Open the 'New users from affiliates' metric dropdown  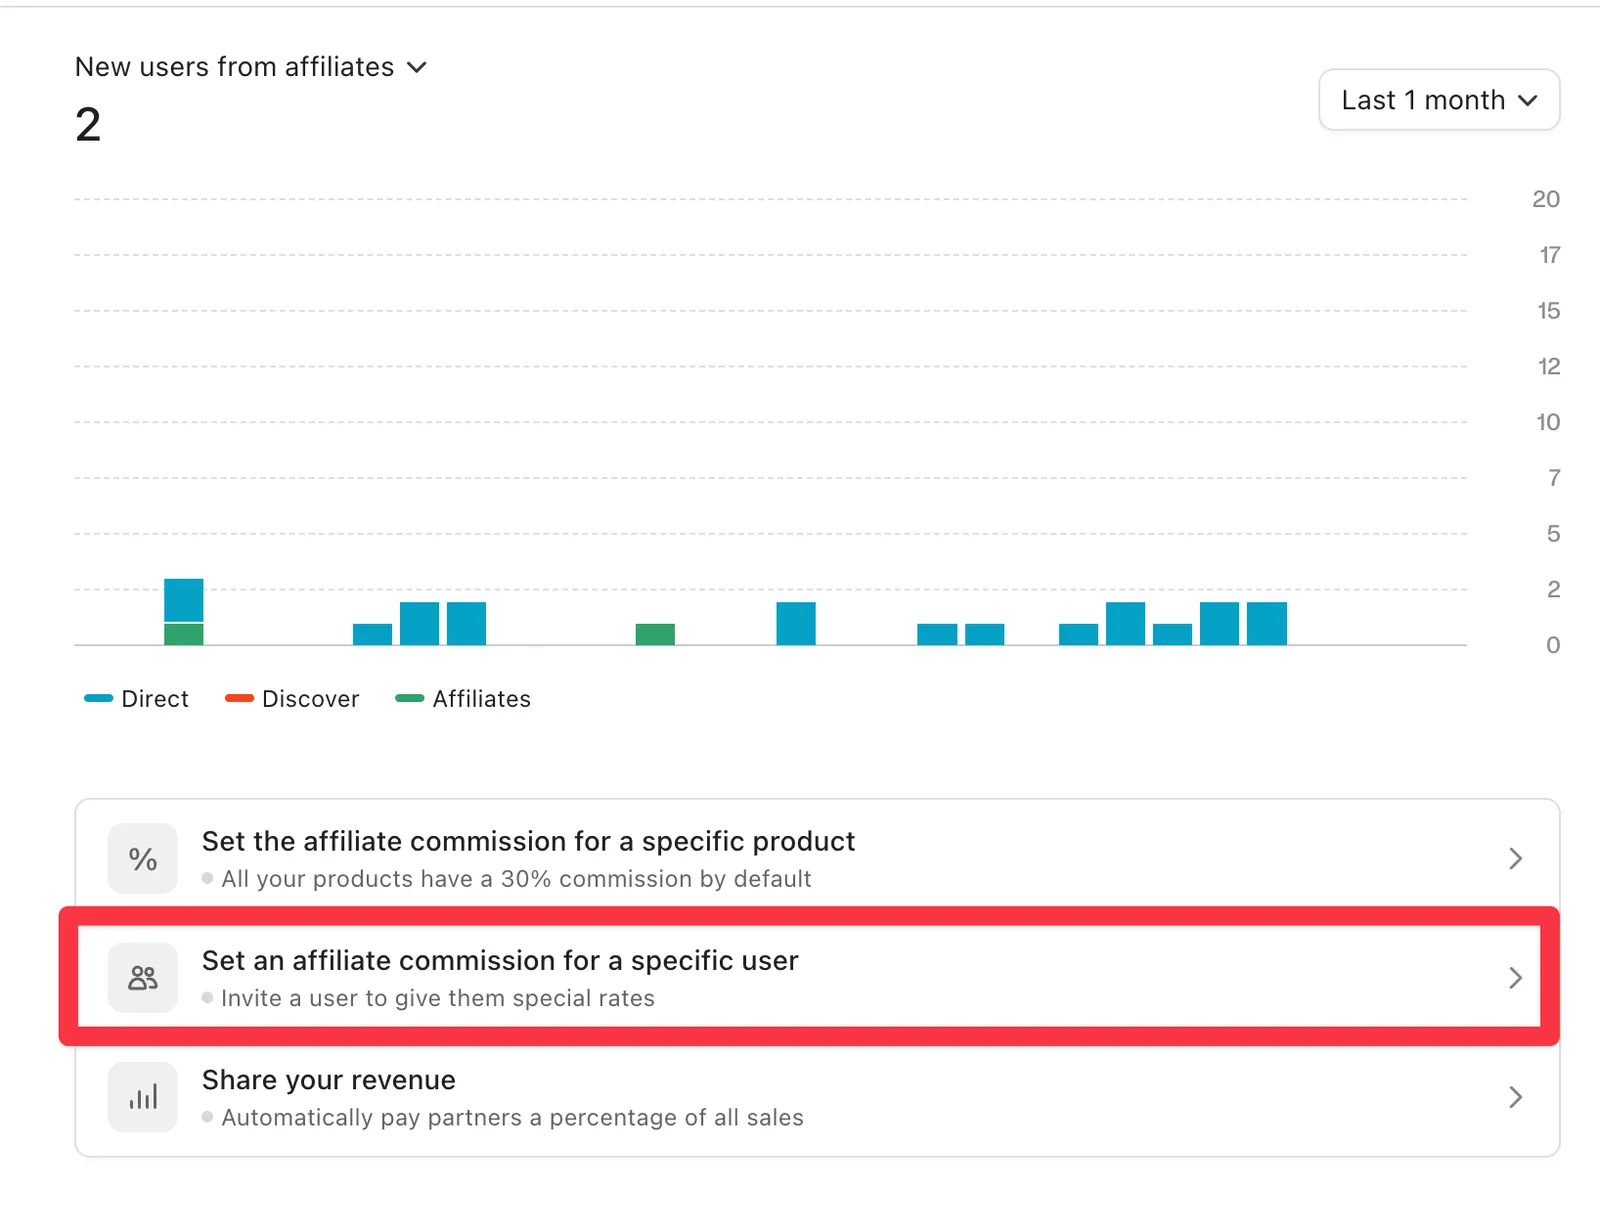(251, 67)
